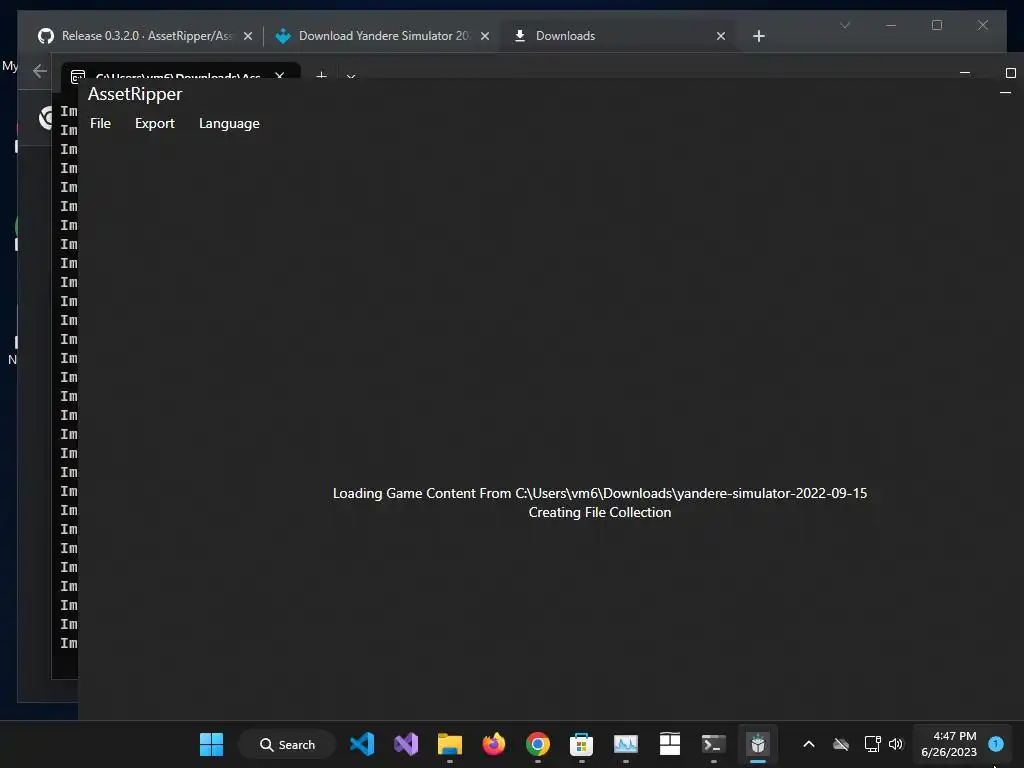The height and width of the screenshot is (768, 1024).
Task: Open the Export menu in AssetRipper
Action: tap(155, 123)
